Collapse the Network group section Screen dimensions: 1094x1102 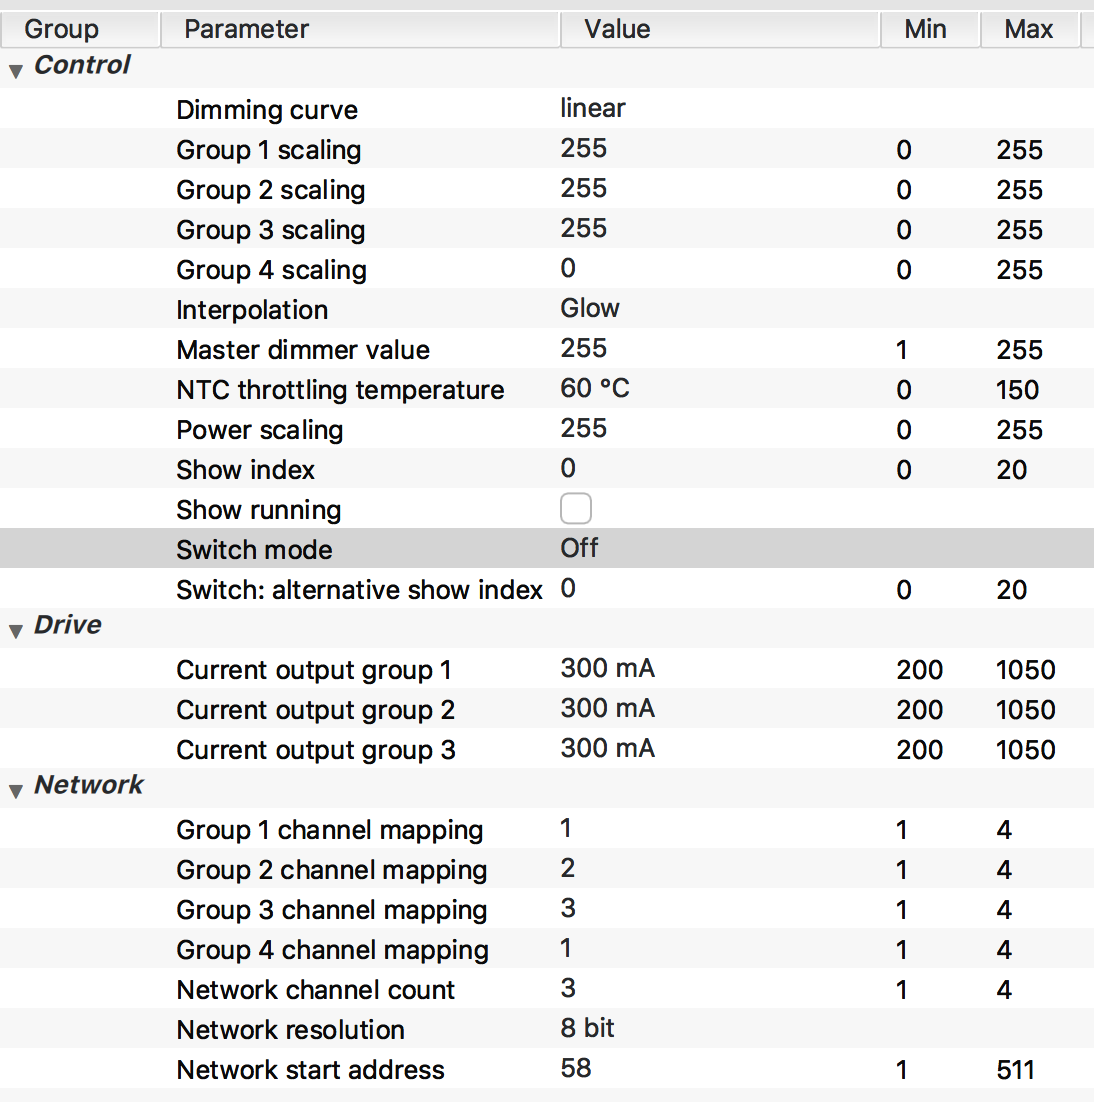pyautogui.click(x=16, y=791)
